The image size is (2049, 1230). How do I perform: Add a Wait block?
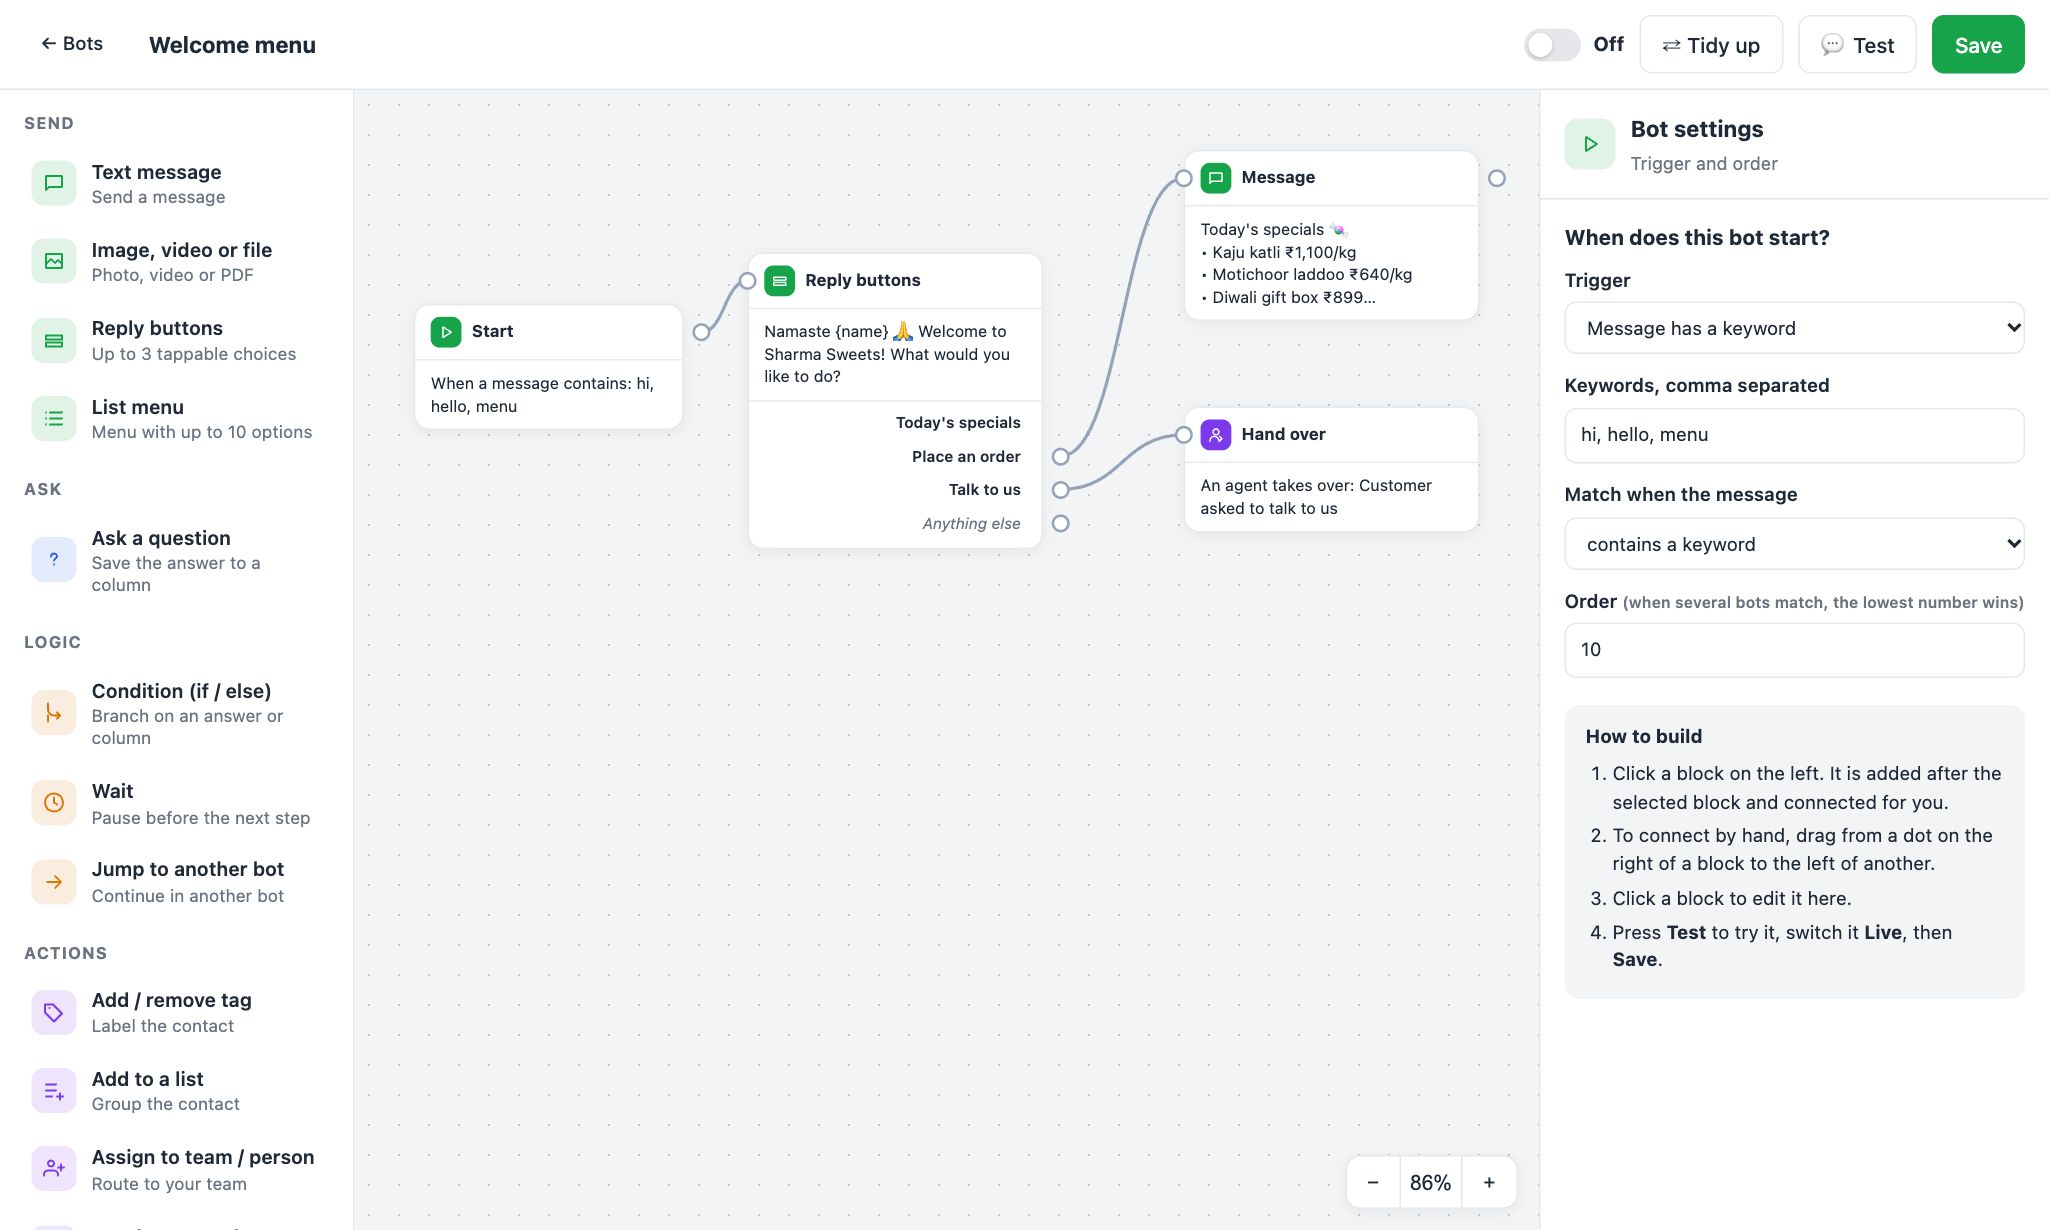(x=176, y=804)
